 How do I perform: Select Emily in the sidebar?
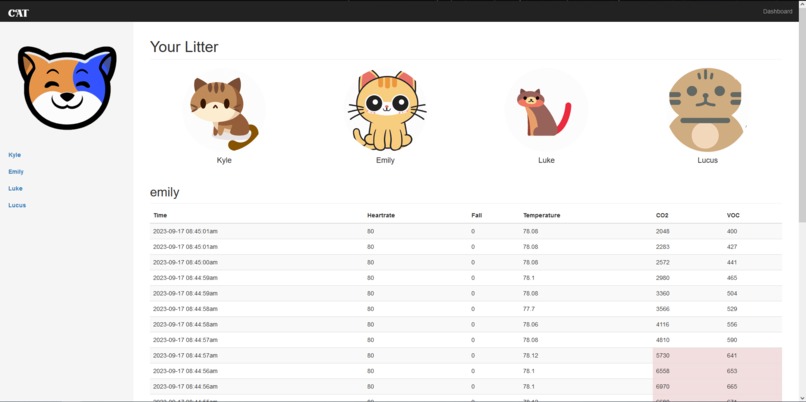pos(16,172)
